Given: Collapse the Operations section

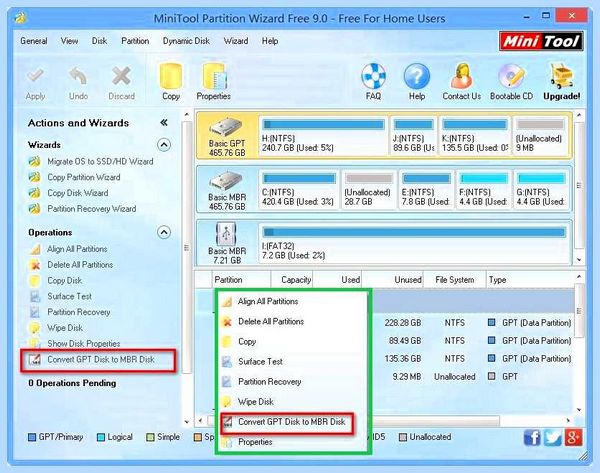Looking at the screenshot, I should coord(164,232).
